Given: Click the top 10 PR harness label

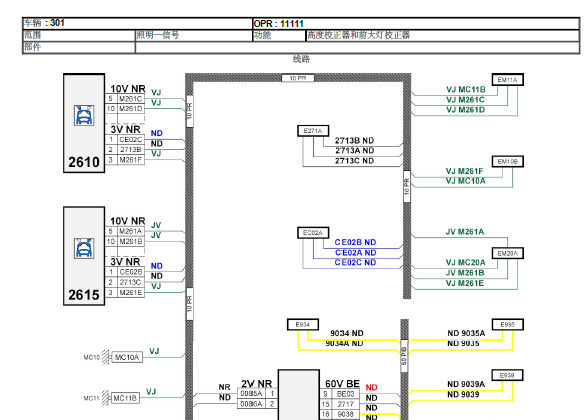Looking at the screenshot, I should coord(298,78).
